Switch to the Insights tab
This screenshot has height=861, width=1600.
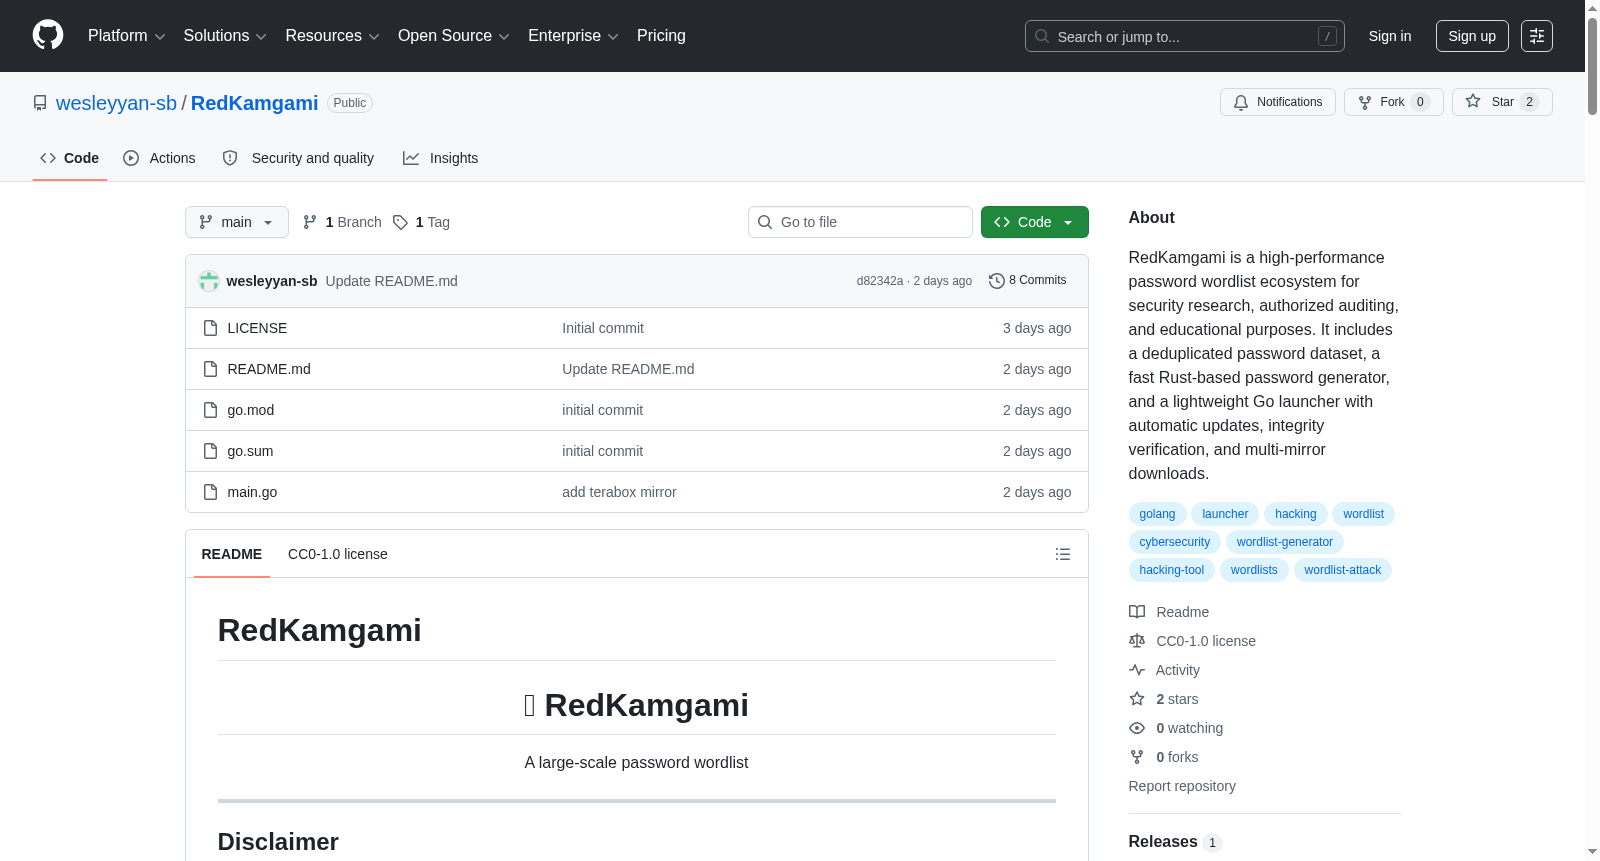[440, 158]
